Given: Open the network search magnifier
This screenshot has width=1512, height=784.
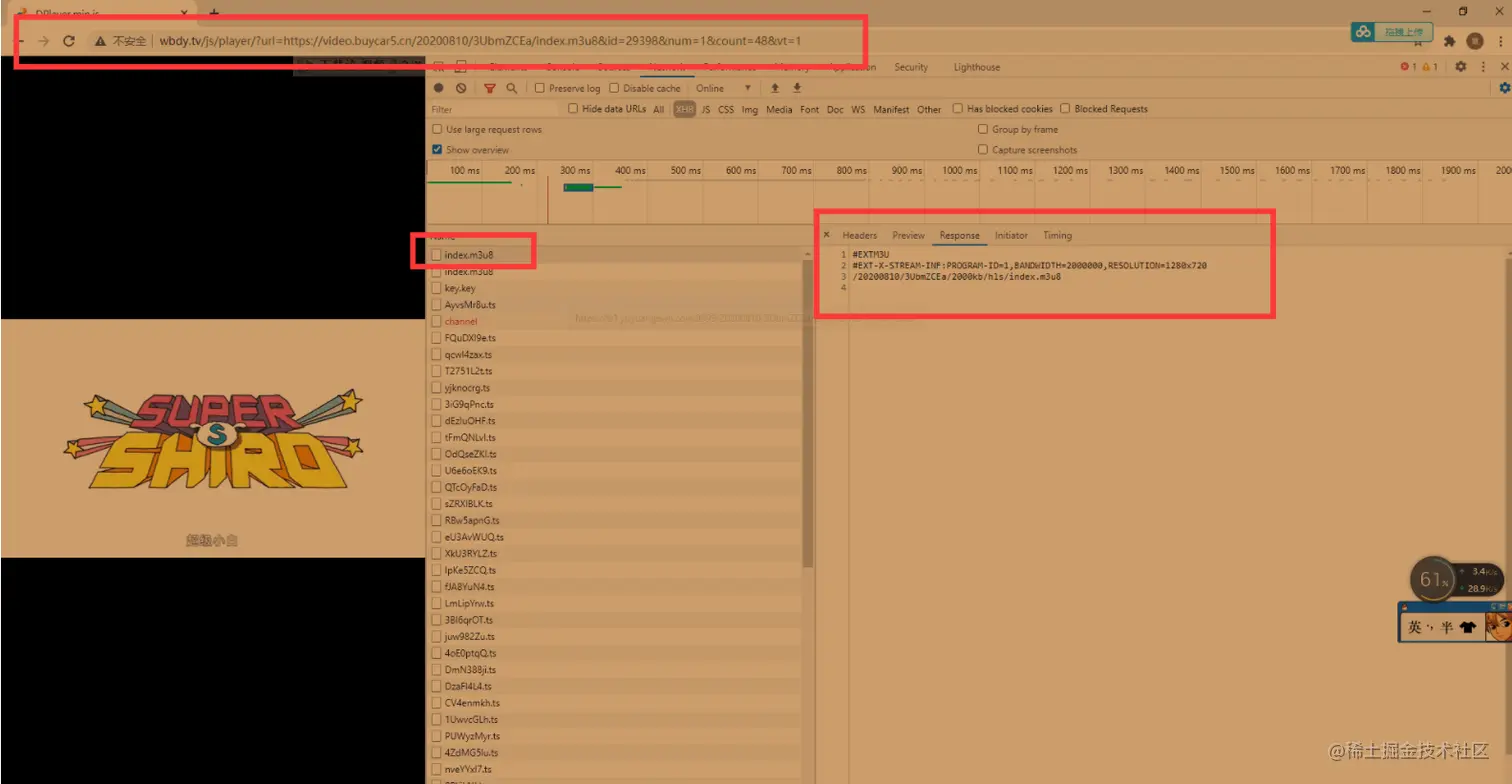Looking at the screenshot, I should click(x=510, y=88).
